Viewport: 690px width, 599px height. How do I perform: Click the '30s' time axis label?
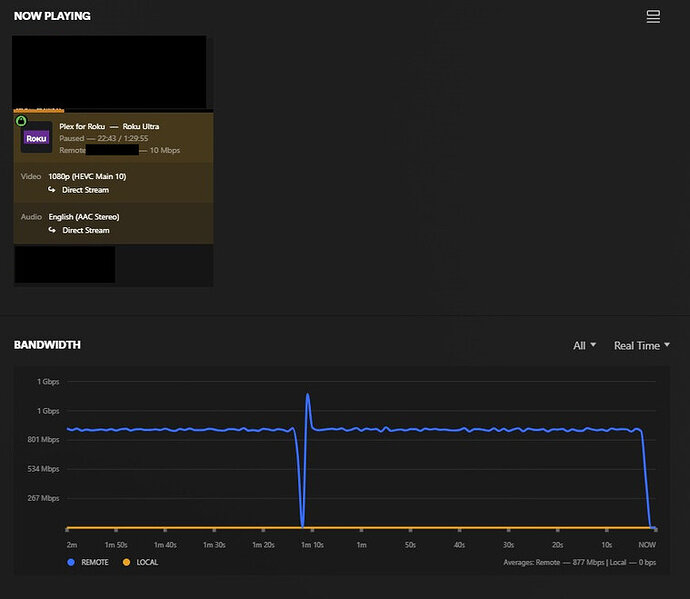(508, 544)
